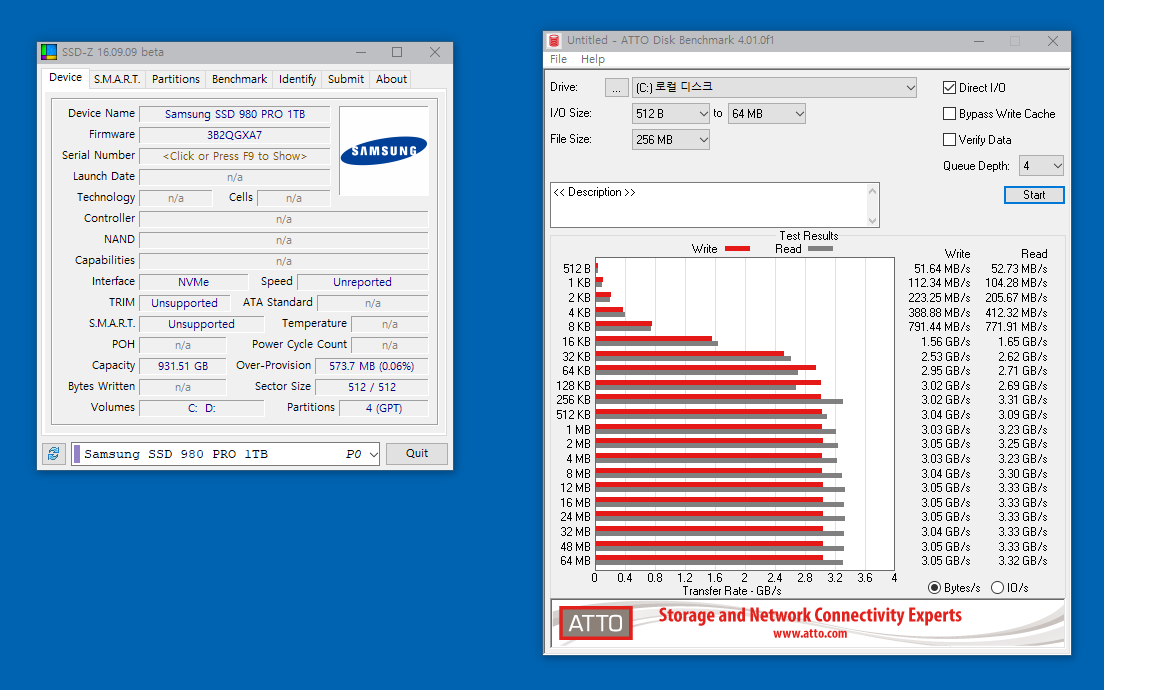Click the Samsung logo in SSD-Z
The width and height of the screenshot is (1152, 690).
[x=384, y=151]
